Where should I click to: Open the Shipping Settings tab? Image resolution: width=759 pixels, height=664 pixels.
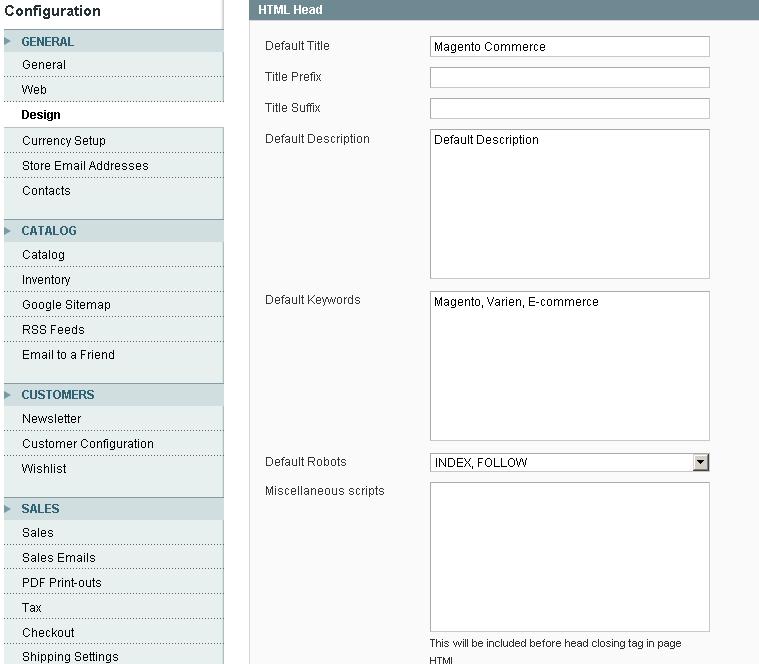[x=114, y=656]
